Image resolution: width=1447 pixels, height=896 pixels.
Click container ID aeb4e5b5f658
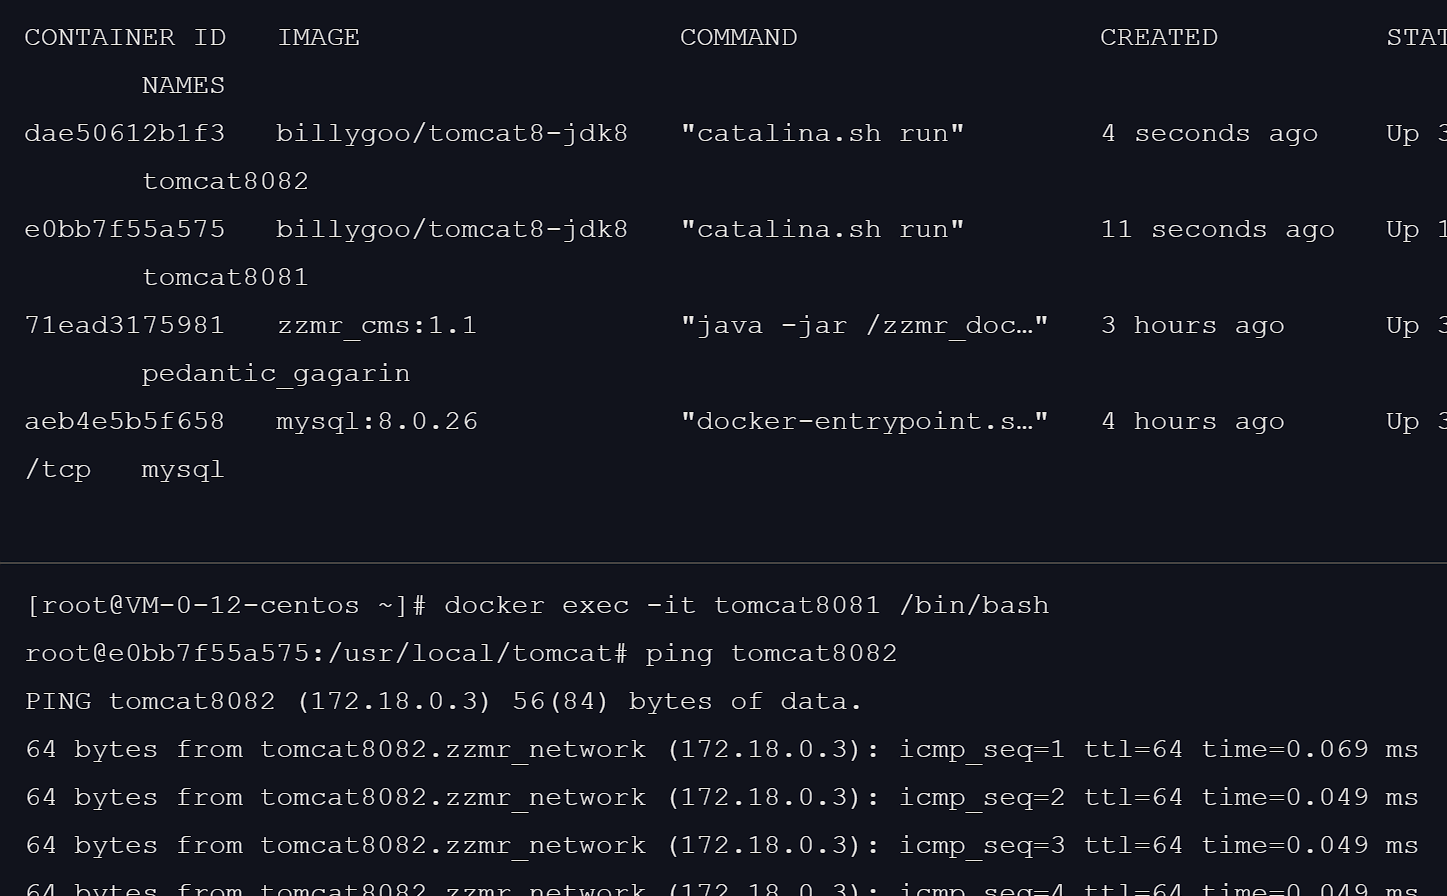click(125, 422)
